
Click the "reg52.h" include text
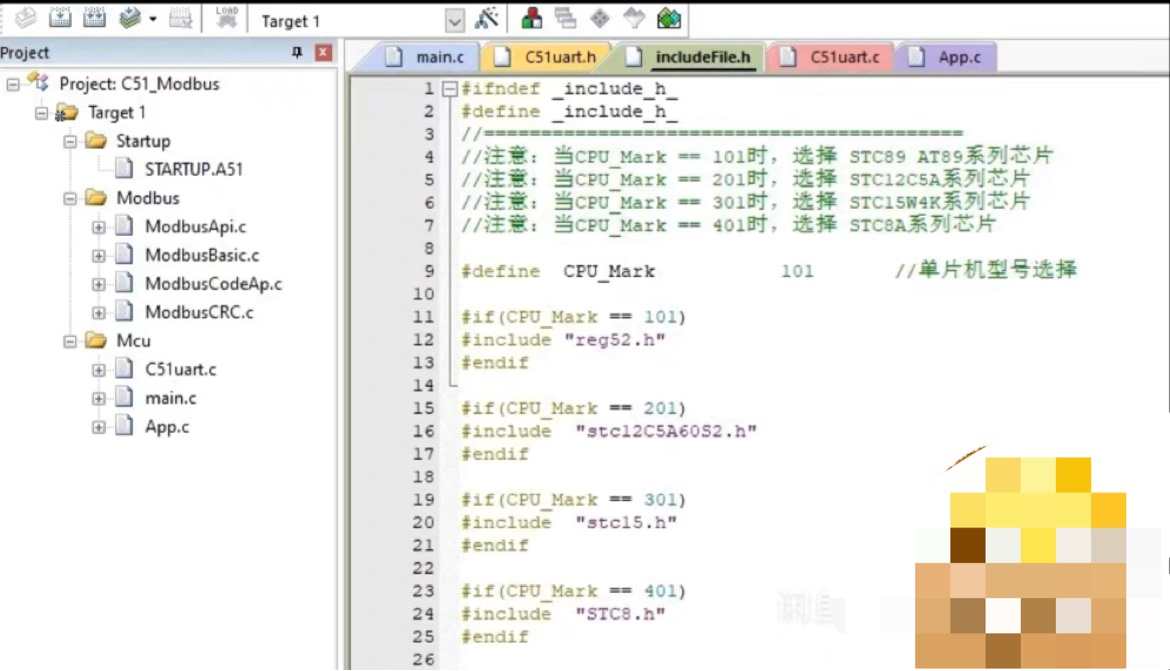[x=614, y=340]
